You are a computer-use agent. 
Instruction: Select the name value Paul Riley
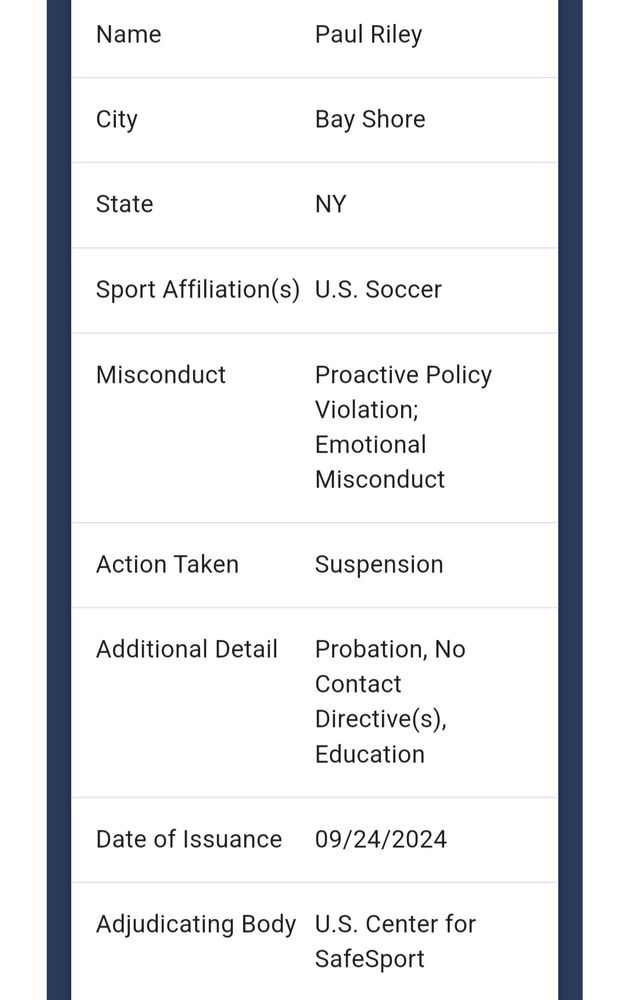pyautogui.click(x=369, y=35)
